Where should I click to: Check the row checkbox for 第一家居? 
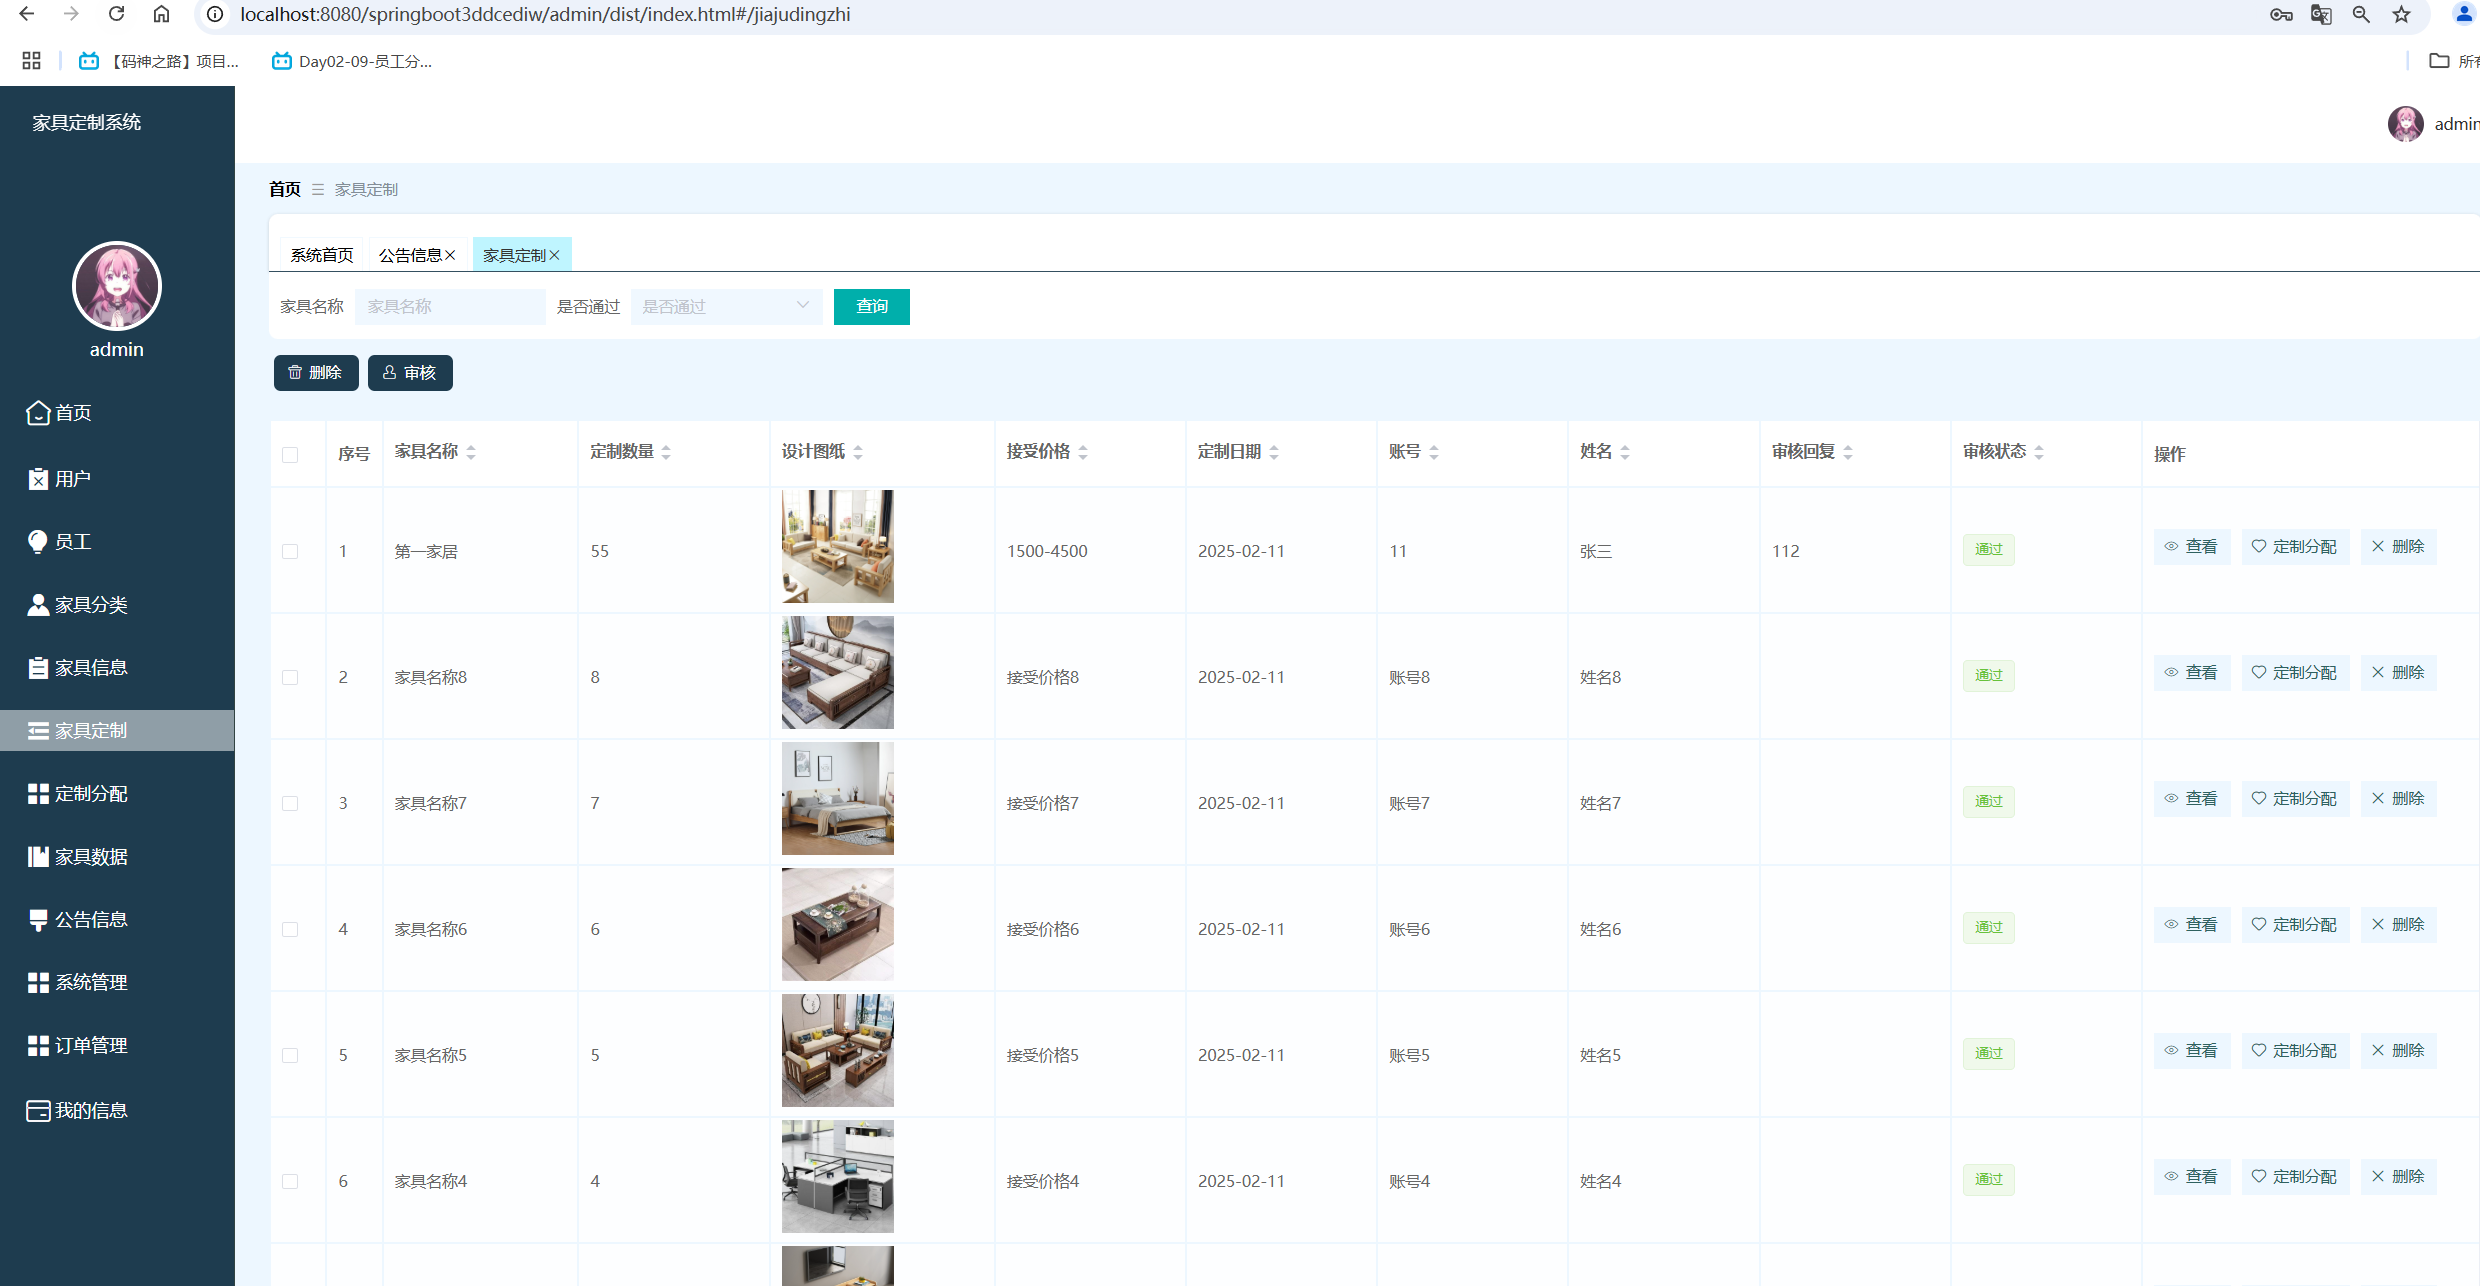pos(290,552)
